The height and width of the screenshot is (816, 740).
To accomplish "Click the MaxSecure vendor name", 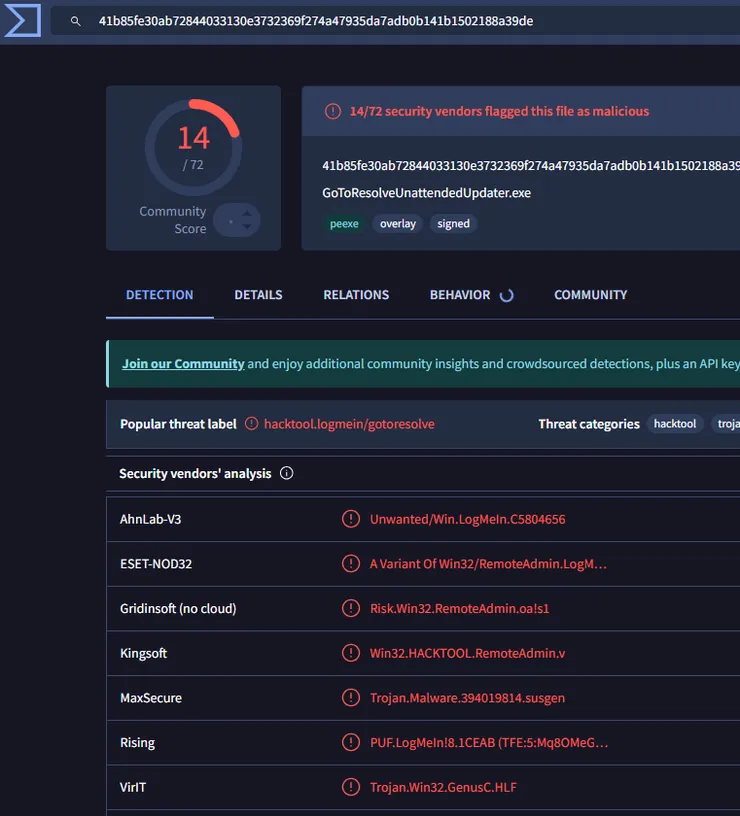I will coord(151,698).
